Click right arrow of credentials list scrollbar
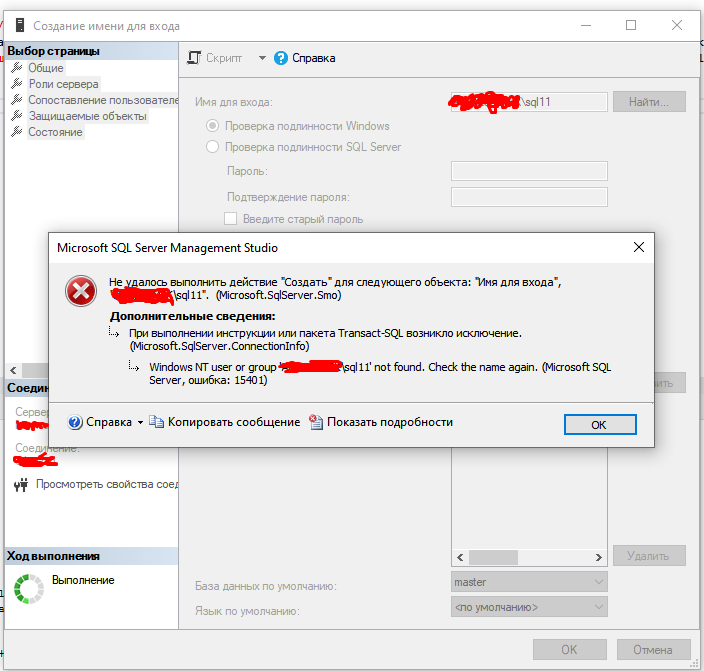 [x=598, y=557]
